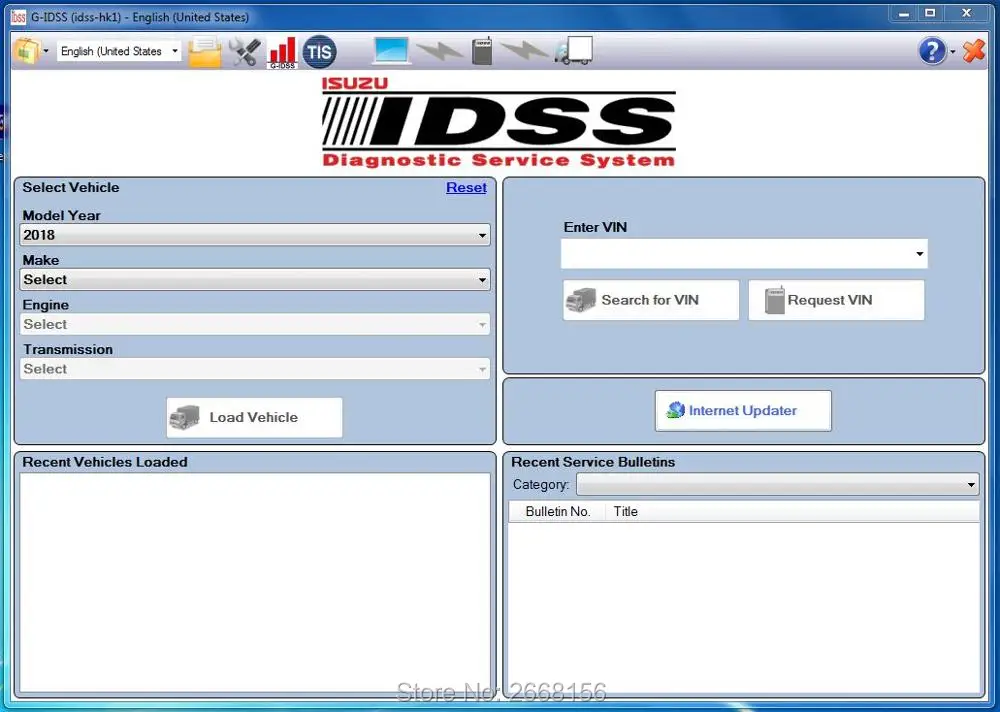Click the orange X exit icon

click(974, 51)
